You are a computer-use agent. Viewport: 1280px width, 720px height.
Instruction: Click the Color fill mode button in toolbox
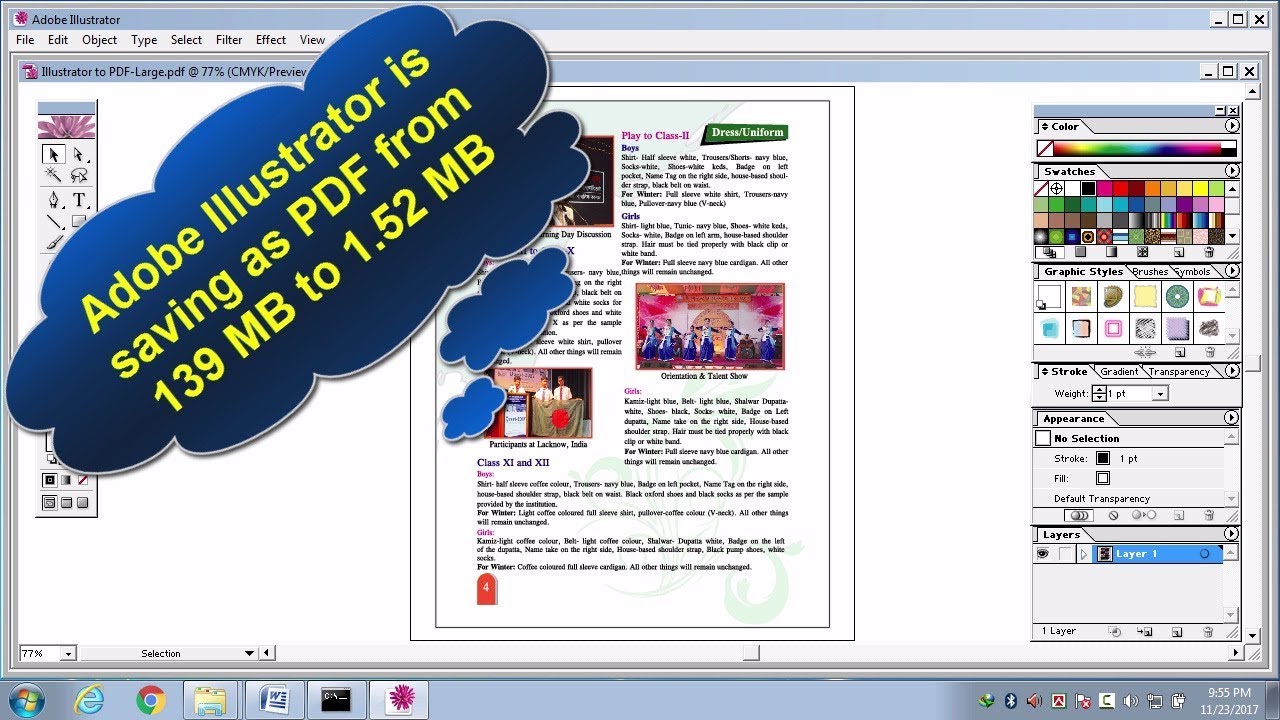(50, 480)
